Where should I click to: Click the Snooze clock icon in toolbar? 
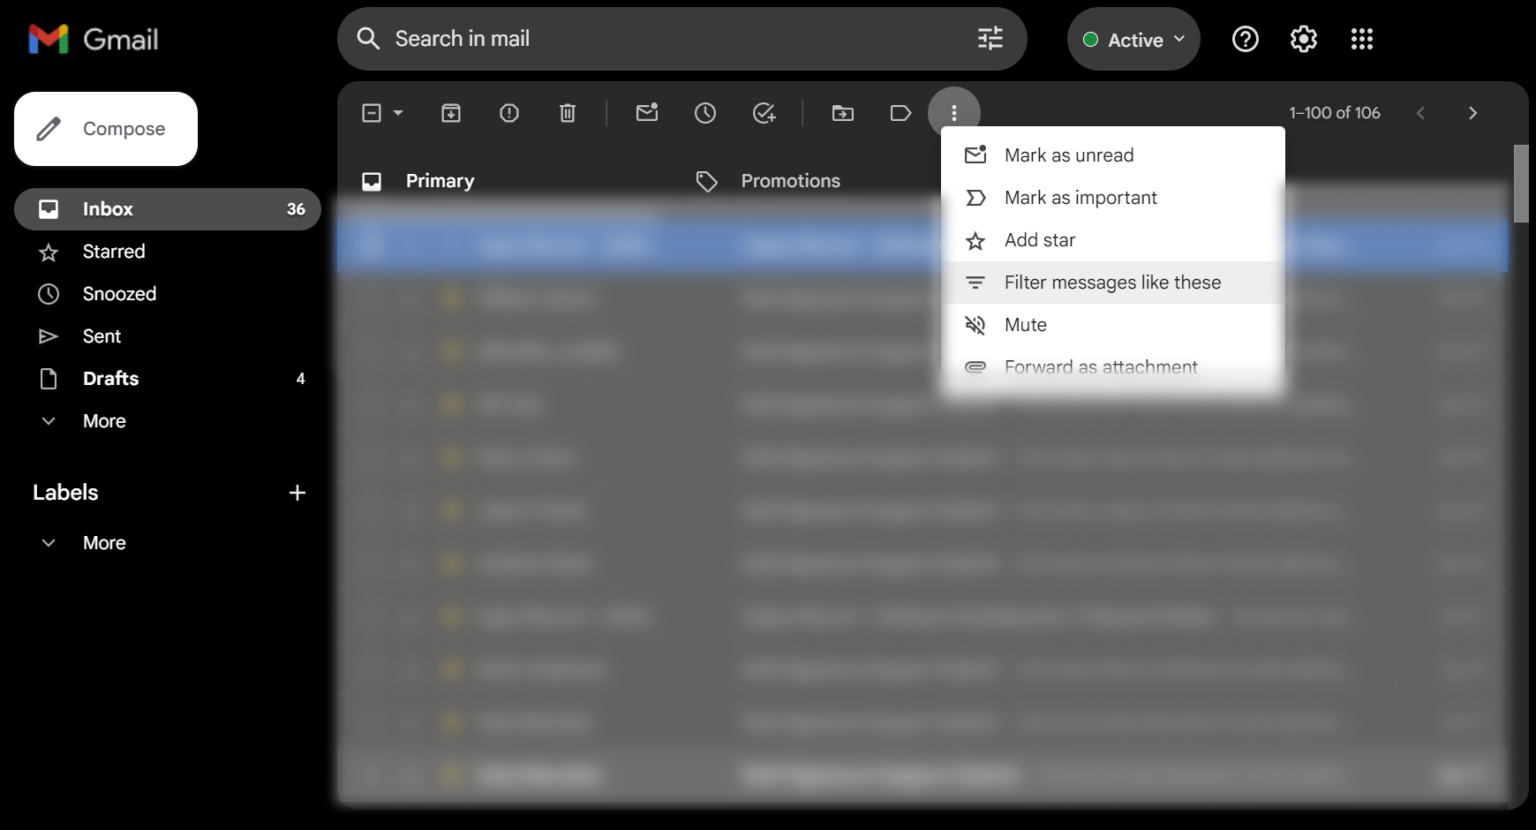click(x=705, y=113)
